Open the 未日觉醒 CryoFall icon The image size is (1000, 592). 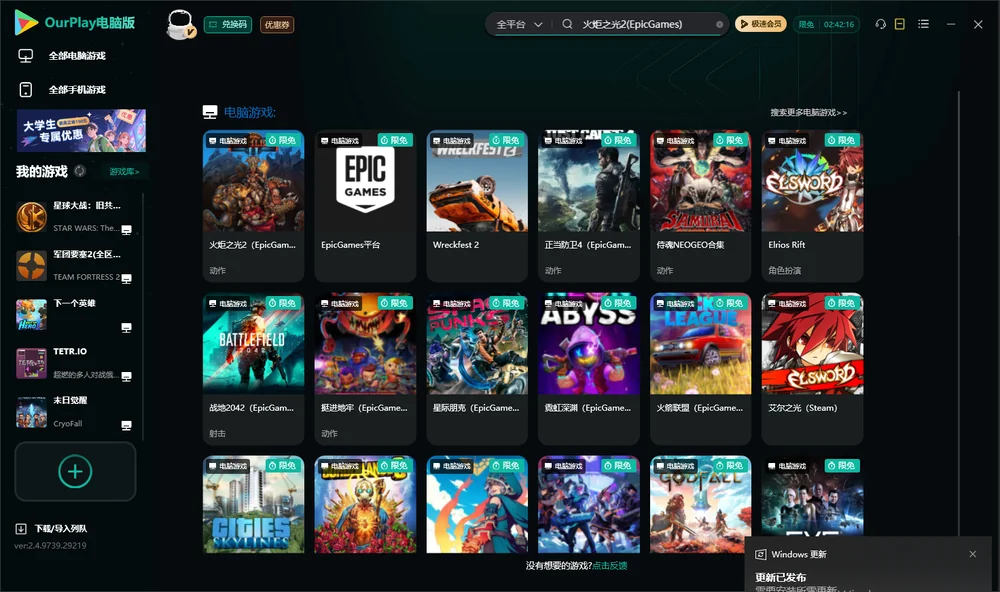31,413
